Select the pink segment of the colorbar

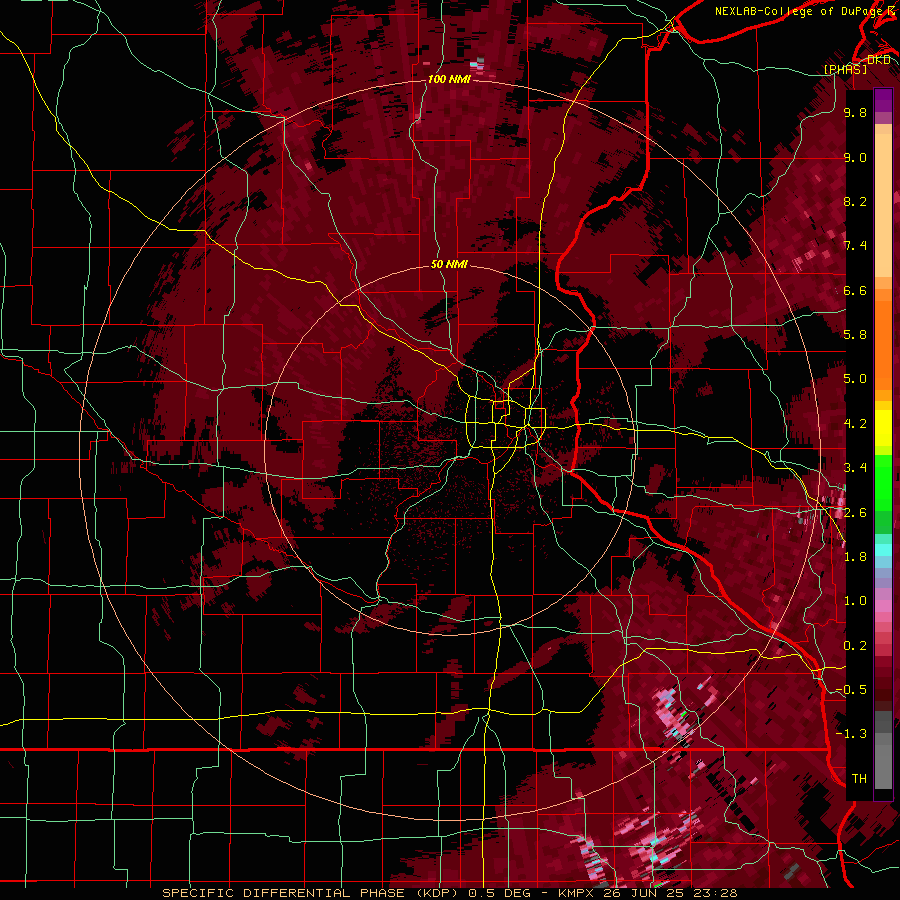[883, 606]
